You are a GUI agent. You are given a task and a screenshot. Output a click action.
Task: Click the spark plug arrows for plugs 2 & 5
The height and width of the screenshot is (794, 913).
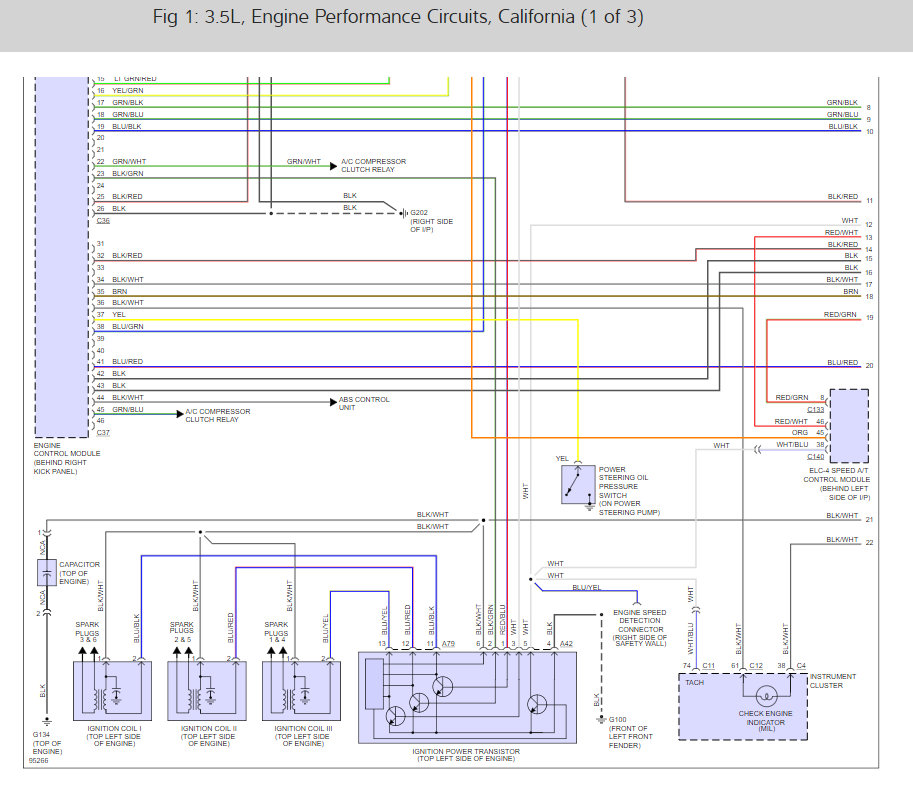pos(183,654)
